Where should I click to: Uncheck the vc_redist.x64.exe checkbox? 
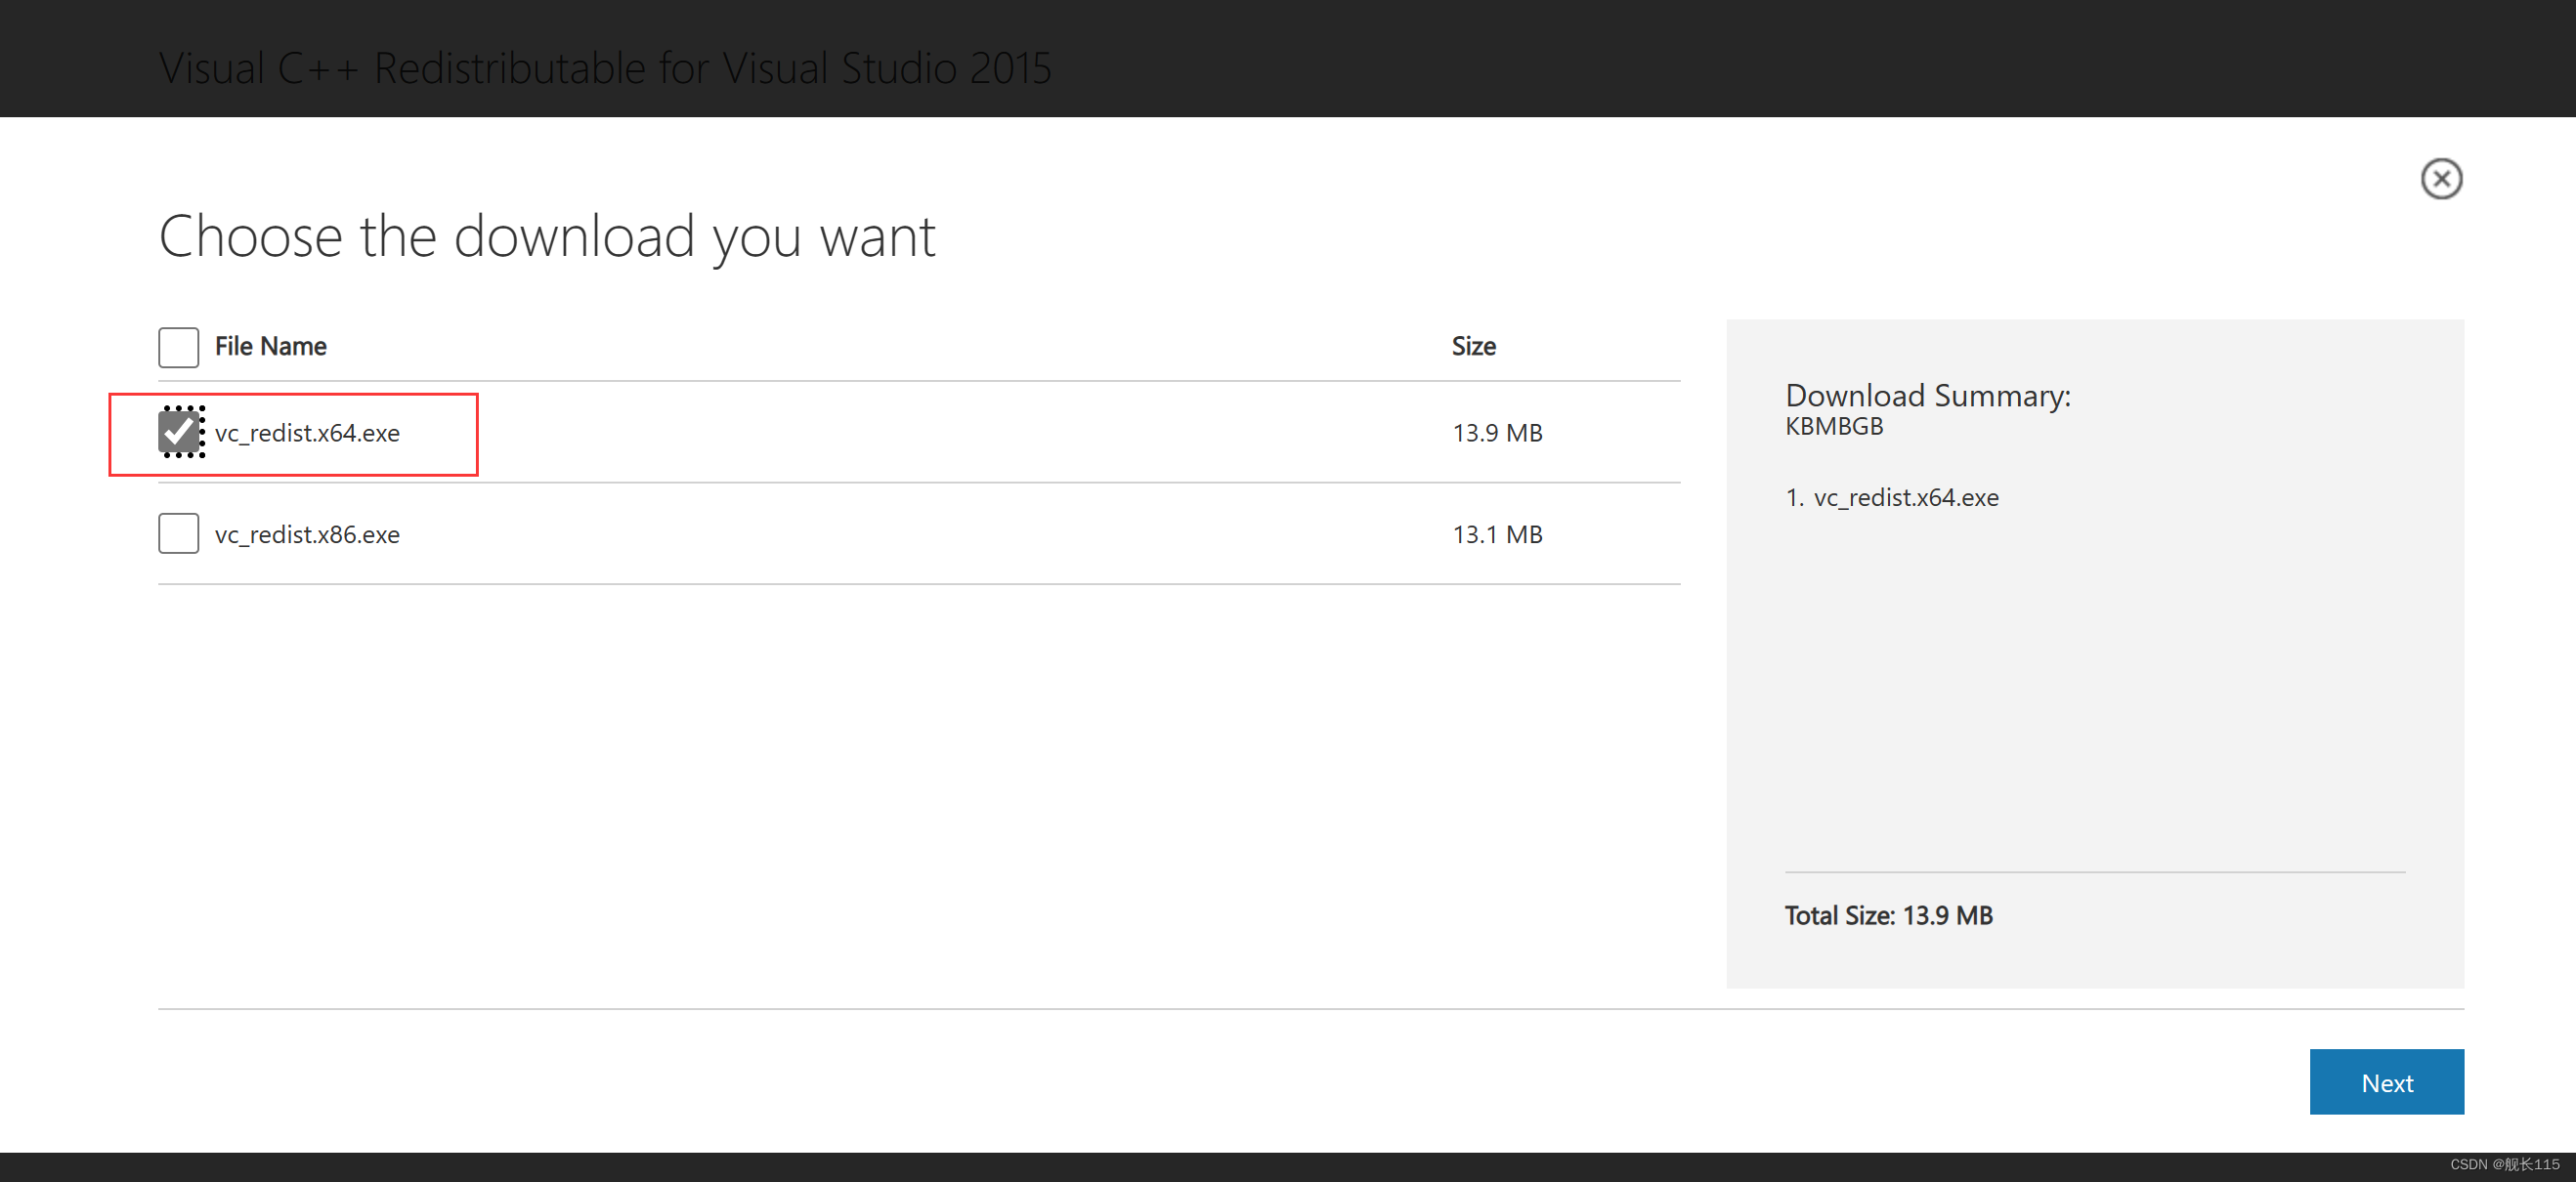click(x=179, y=432)
